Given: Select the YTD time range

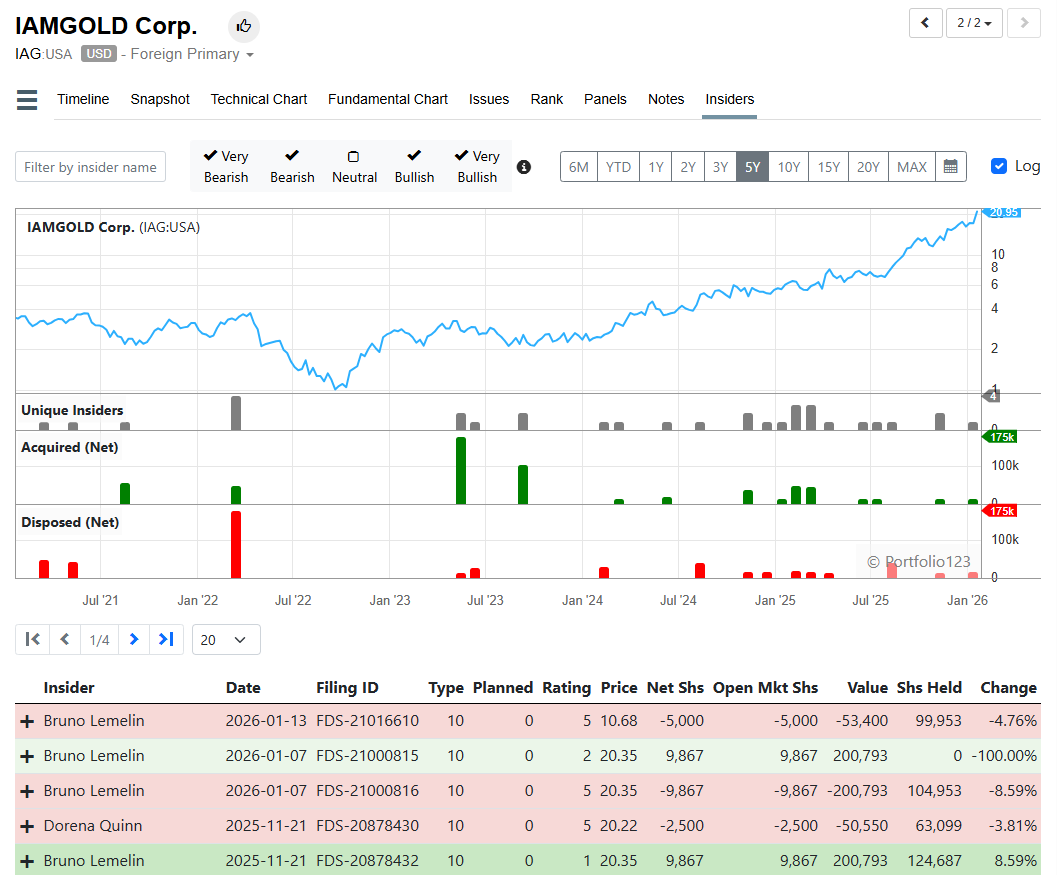Looking at the screenshot, I should [x=618, y=167].
